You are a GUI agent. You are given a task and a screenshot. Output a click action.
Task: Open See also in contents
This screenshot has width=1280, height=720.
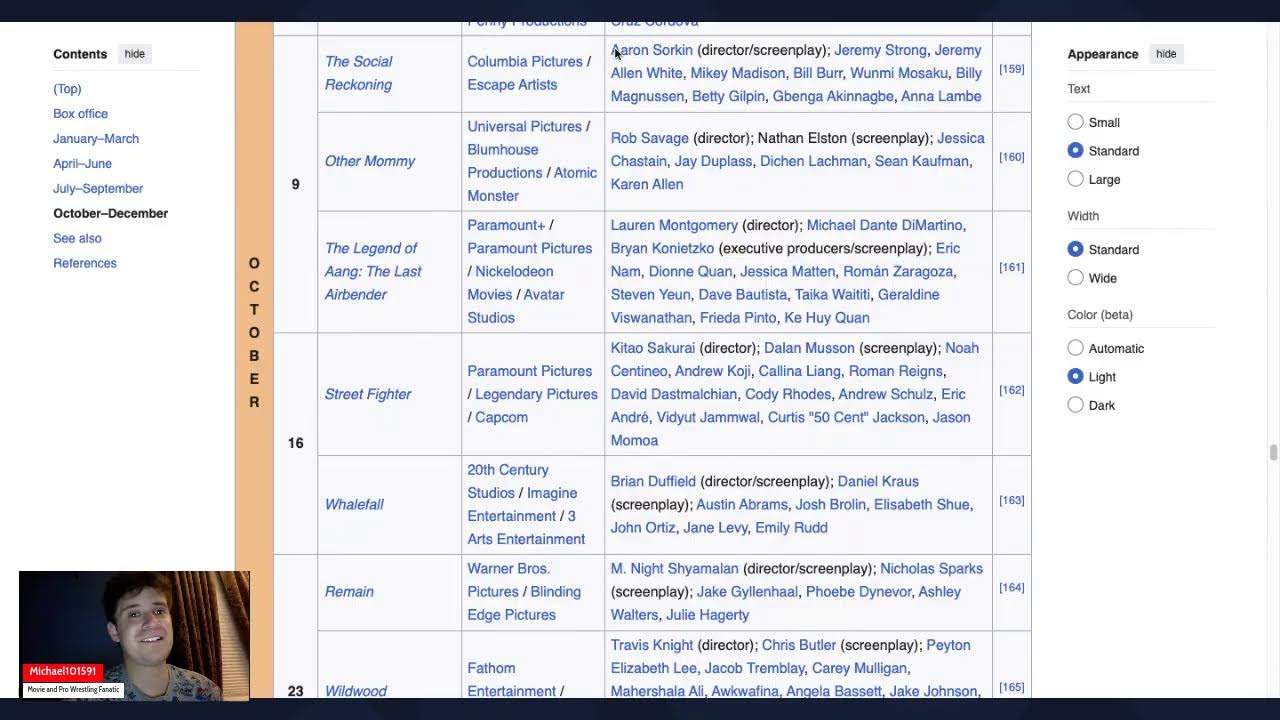[77, 238]
